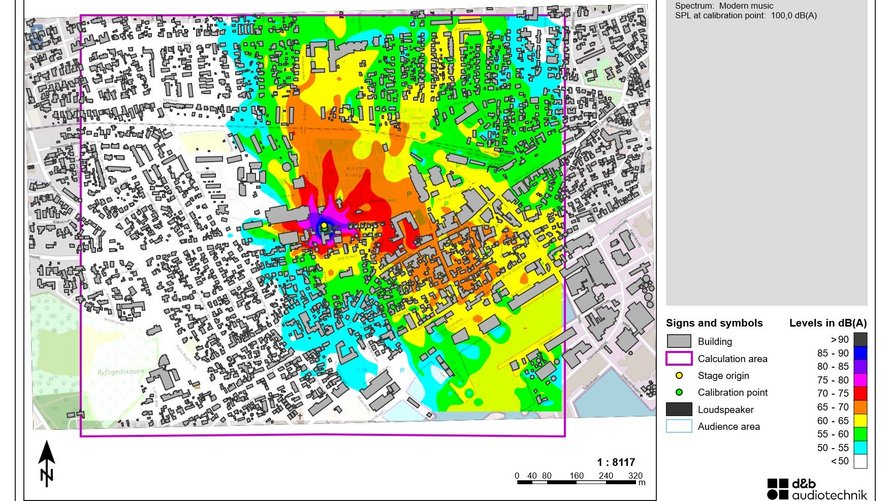Select the Calculation area legend rectangle
The width and height of the screenshot is (890, 501).
tap(679, 358)
